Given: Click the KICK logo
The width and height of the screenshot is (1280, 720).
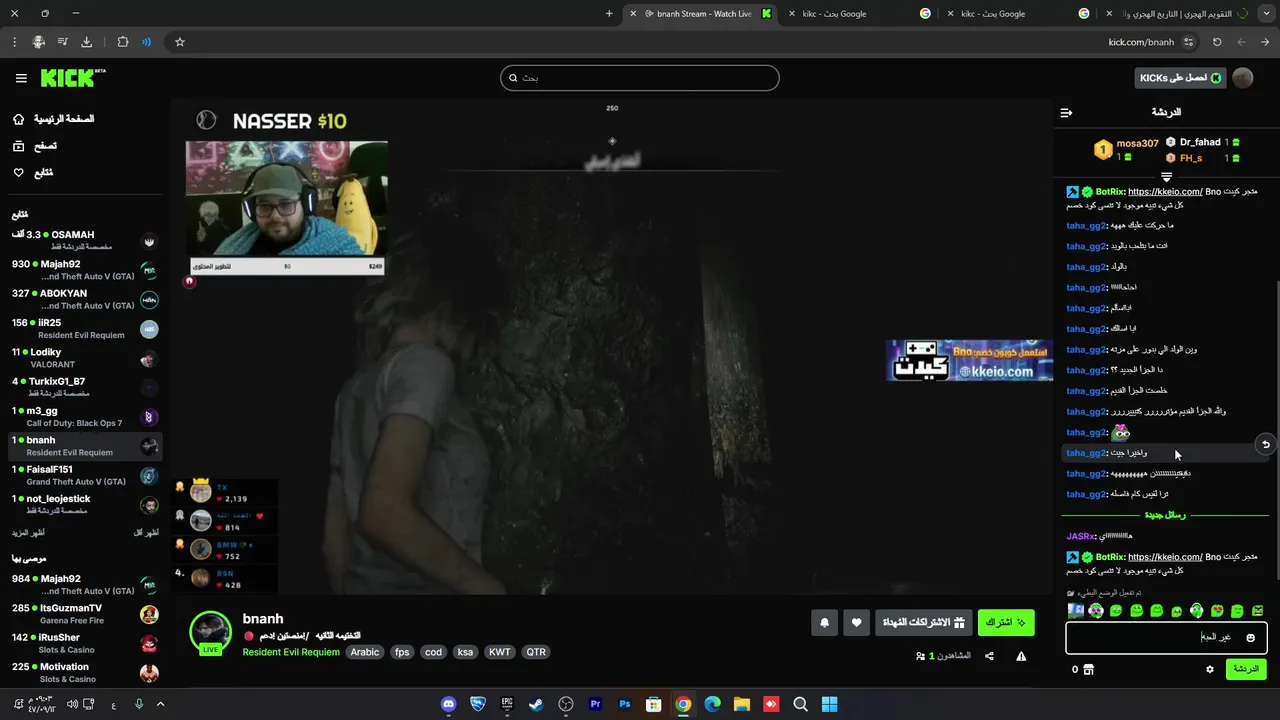Looking at the screenshot, I should point(72,78).
